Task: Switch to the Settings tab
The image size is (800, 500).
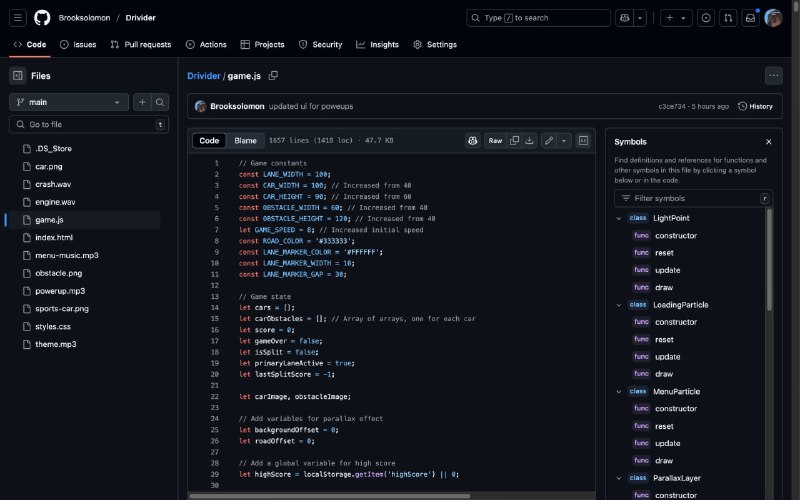Action: [x=435, y=44]
